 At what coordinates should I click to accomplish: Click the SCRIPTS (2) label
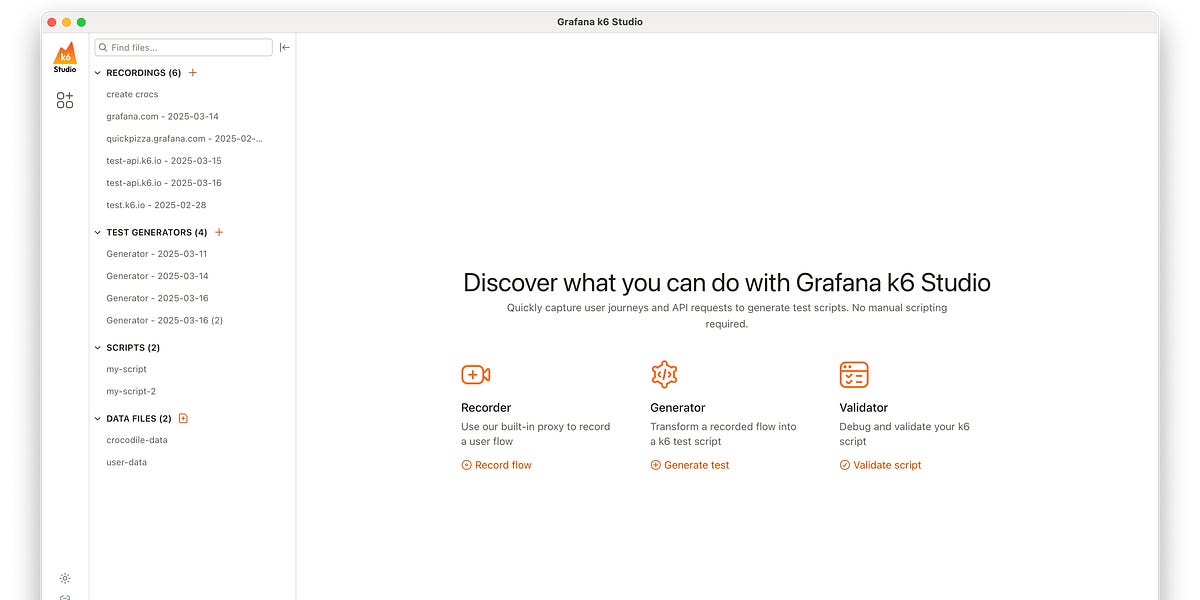[x=133, y=348]
